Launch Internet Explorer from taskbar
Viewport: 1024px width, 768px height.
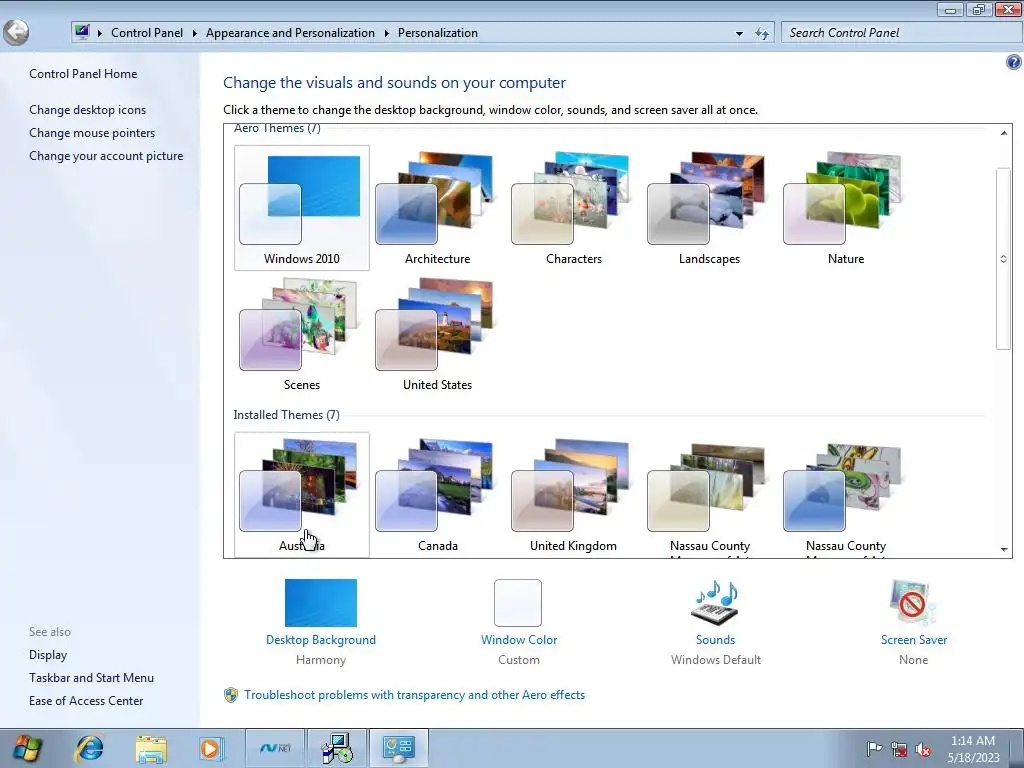click(89, 748)
